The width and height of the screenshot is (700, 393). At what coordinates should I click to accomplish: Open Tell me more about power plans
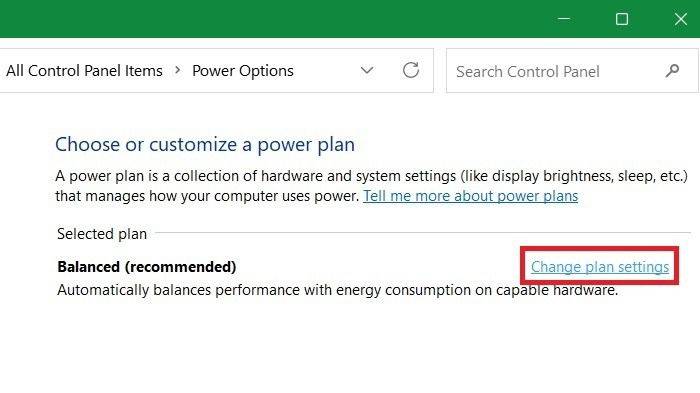coord(471,196)
